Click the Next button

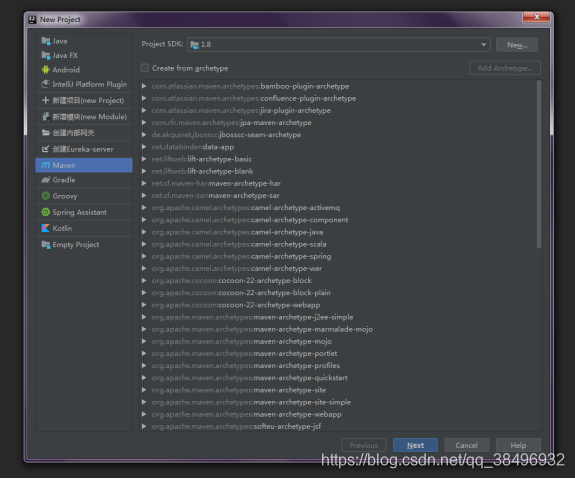(415, 445)
